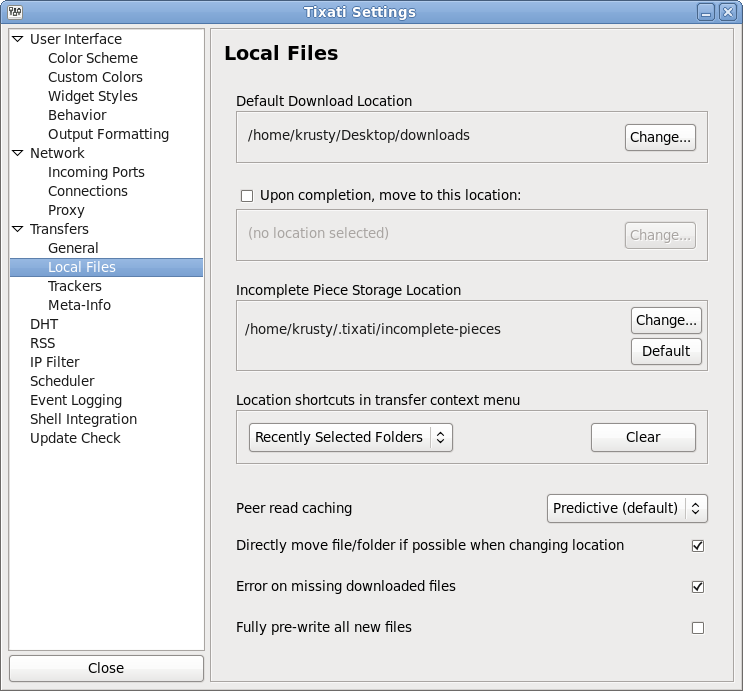Open the Color Scheme settings page
Screen dimensions: 743x691
tap(93, 58)
